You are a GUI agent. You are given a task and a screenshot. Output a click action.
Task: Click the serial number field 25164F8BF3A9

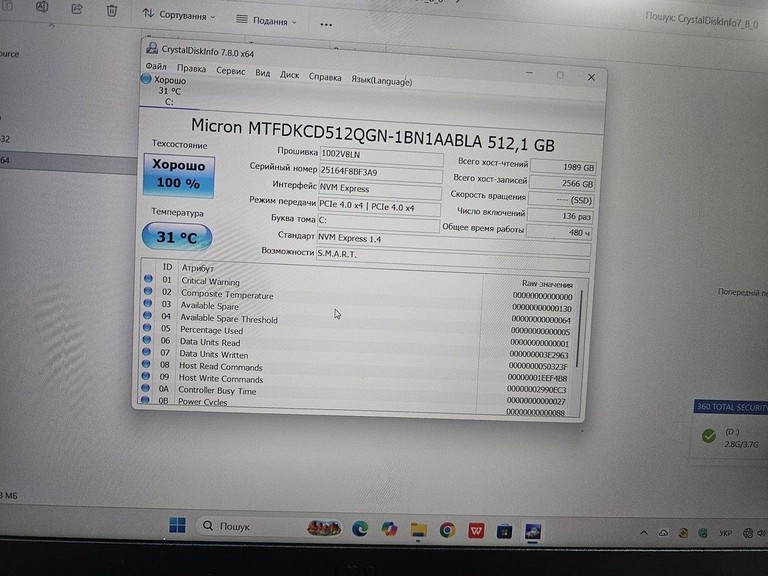pos(381,173)
